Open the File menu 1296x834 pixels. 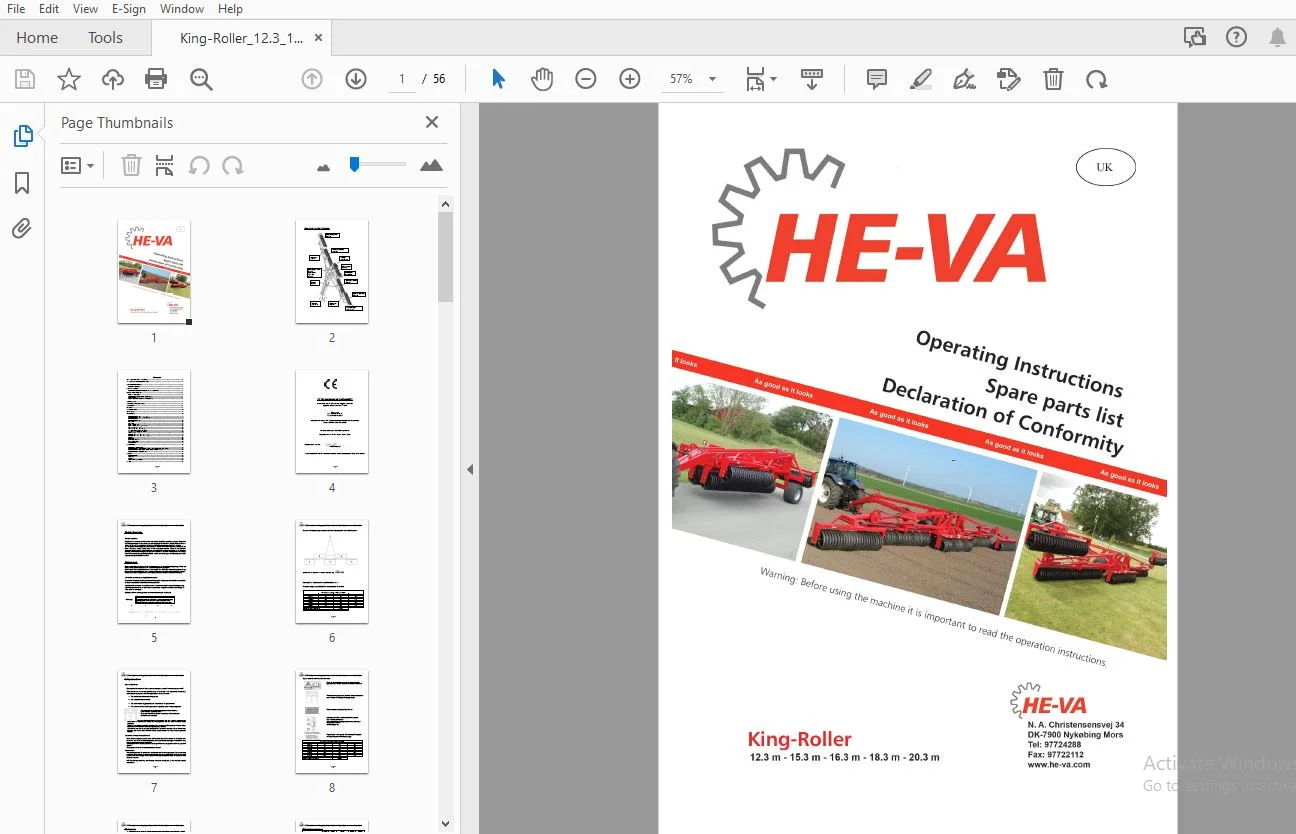coord(16,9)
